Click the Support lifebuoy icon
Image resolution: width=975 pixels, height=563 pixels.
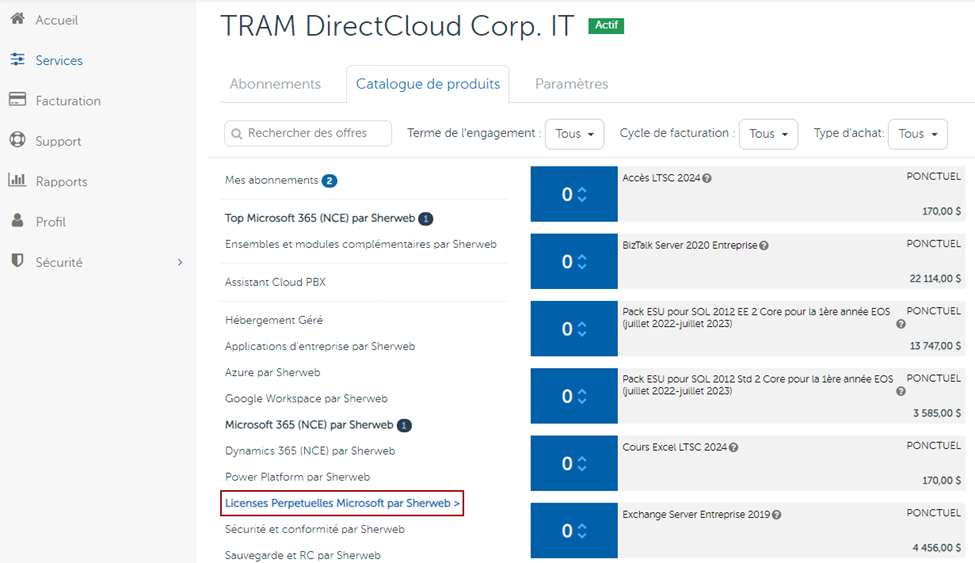point(17,140)
